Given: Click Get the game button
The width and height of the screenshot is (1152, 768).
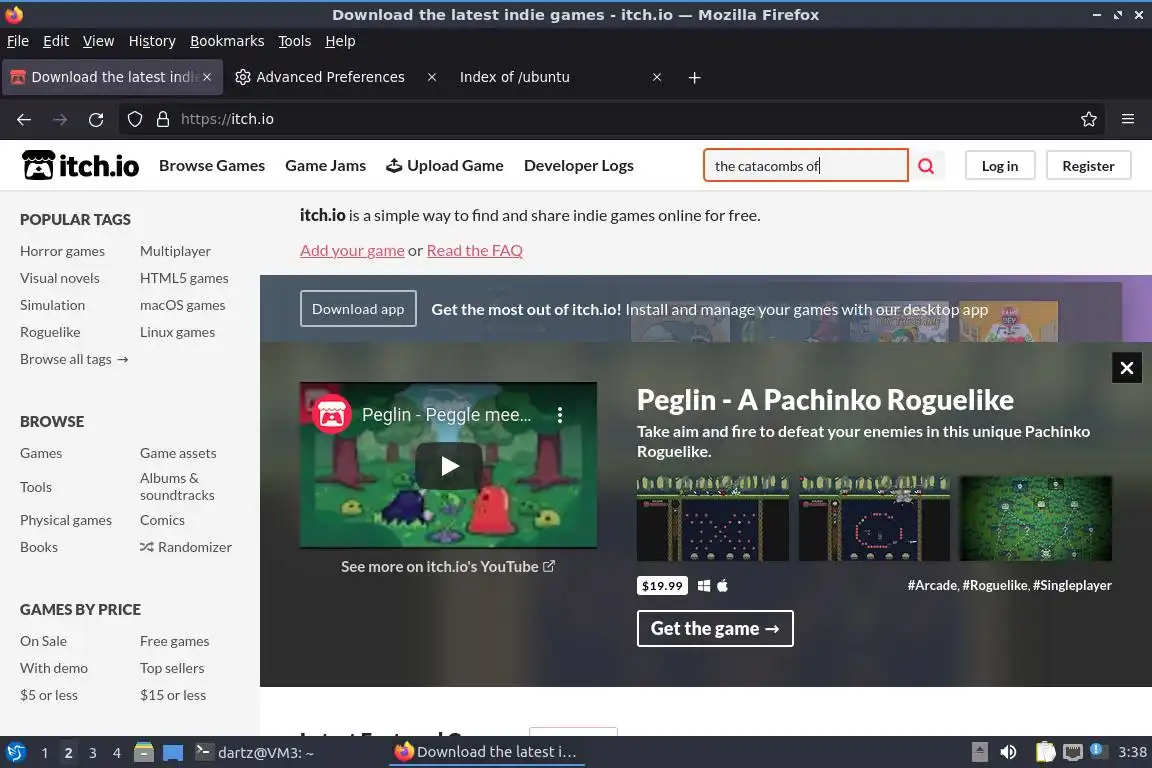Looking at the screenshot, I should coord(715,628).
